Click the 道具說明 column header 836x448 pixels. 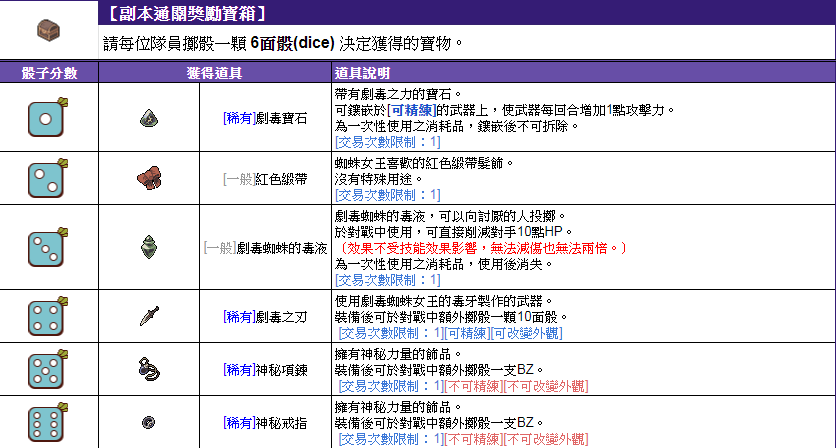point(363,73)
